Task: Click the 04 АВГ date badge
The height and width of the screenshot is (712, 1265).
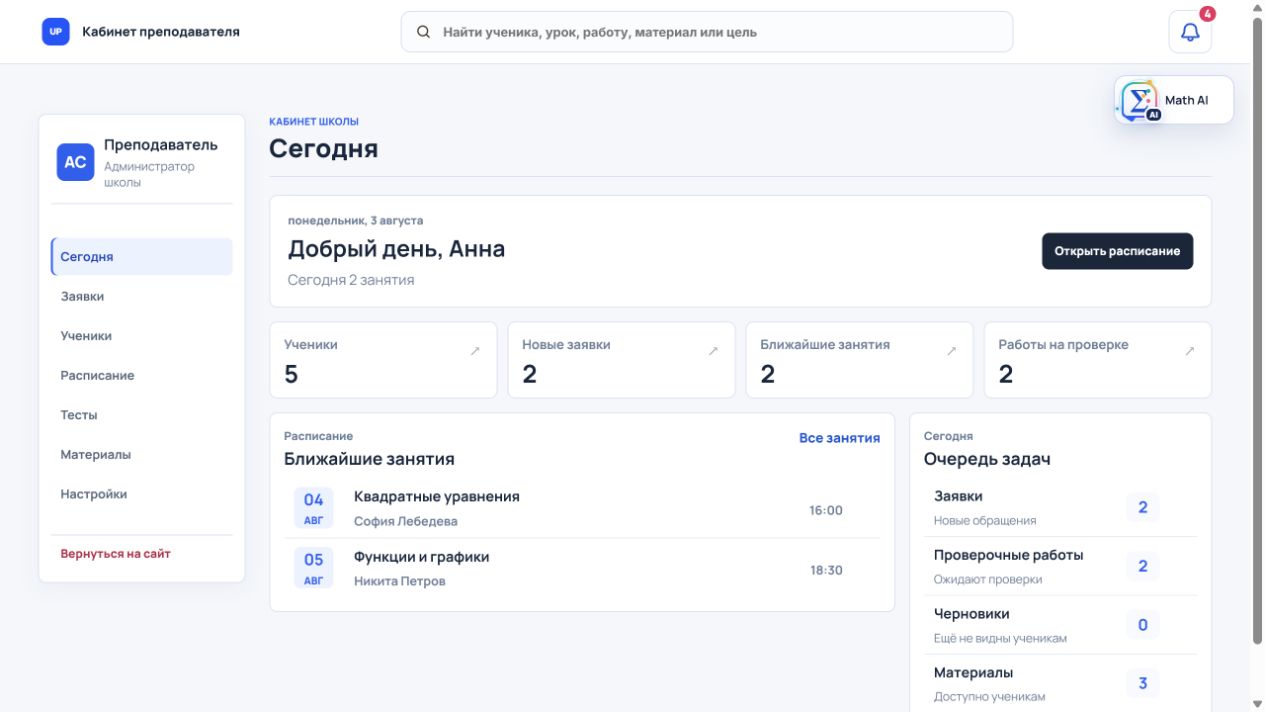Action: 314,508
